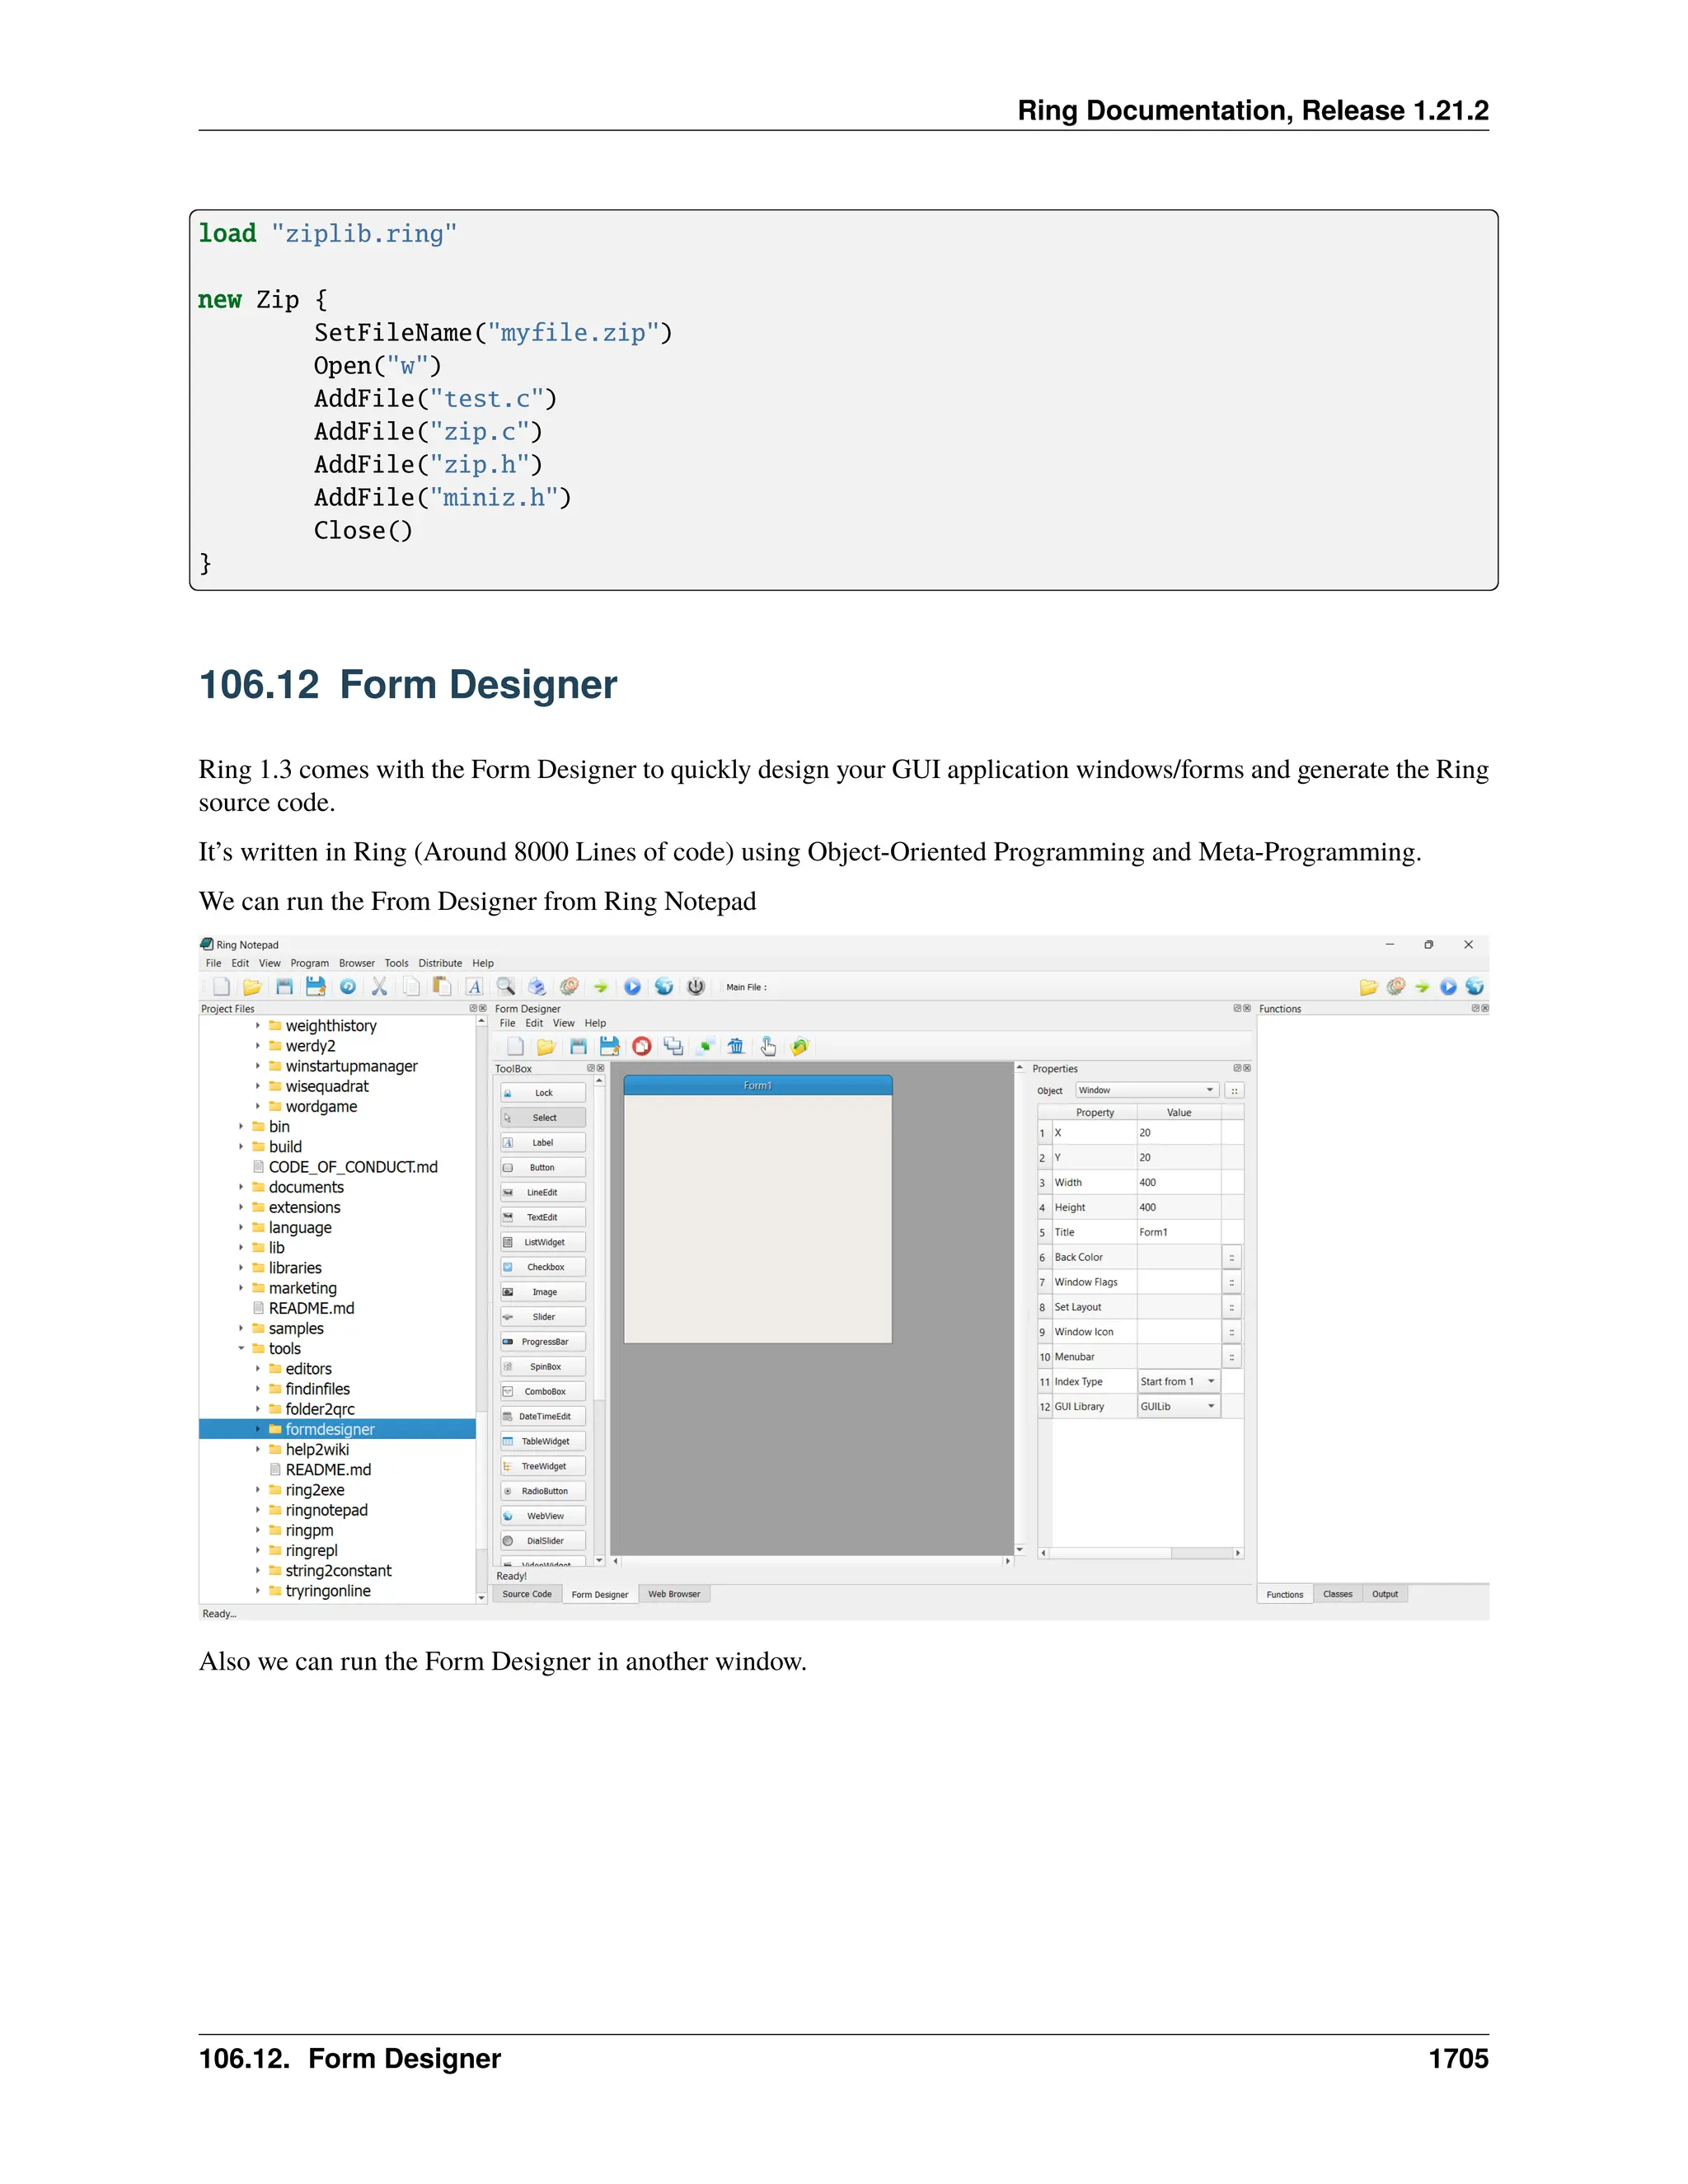1688x2184 pixels.
Task: Select the formdesigner folder in tree
Action: click(329, 1430)
